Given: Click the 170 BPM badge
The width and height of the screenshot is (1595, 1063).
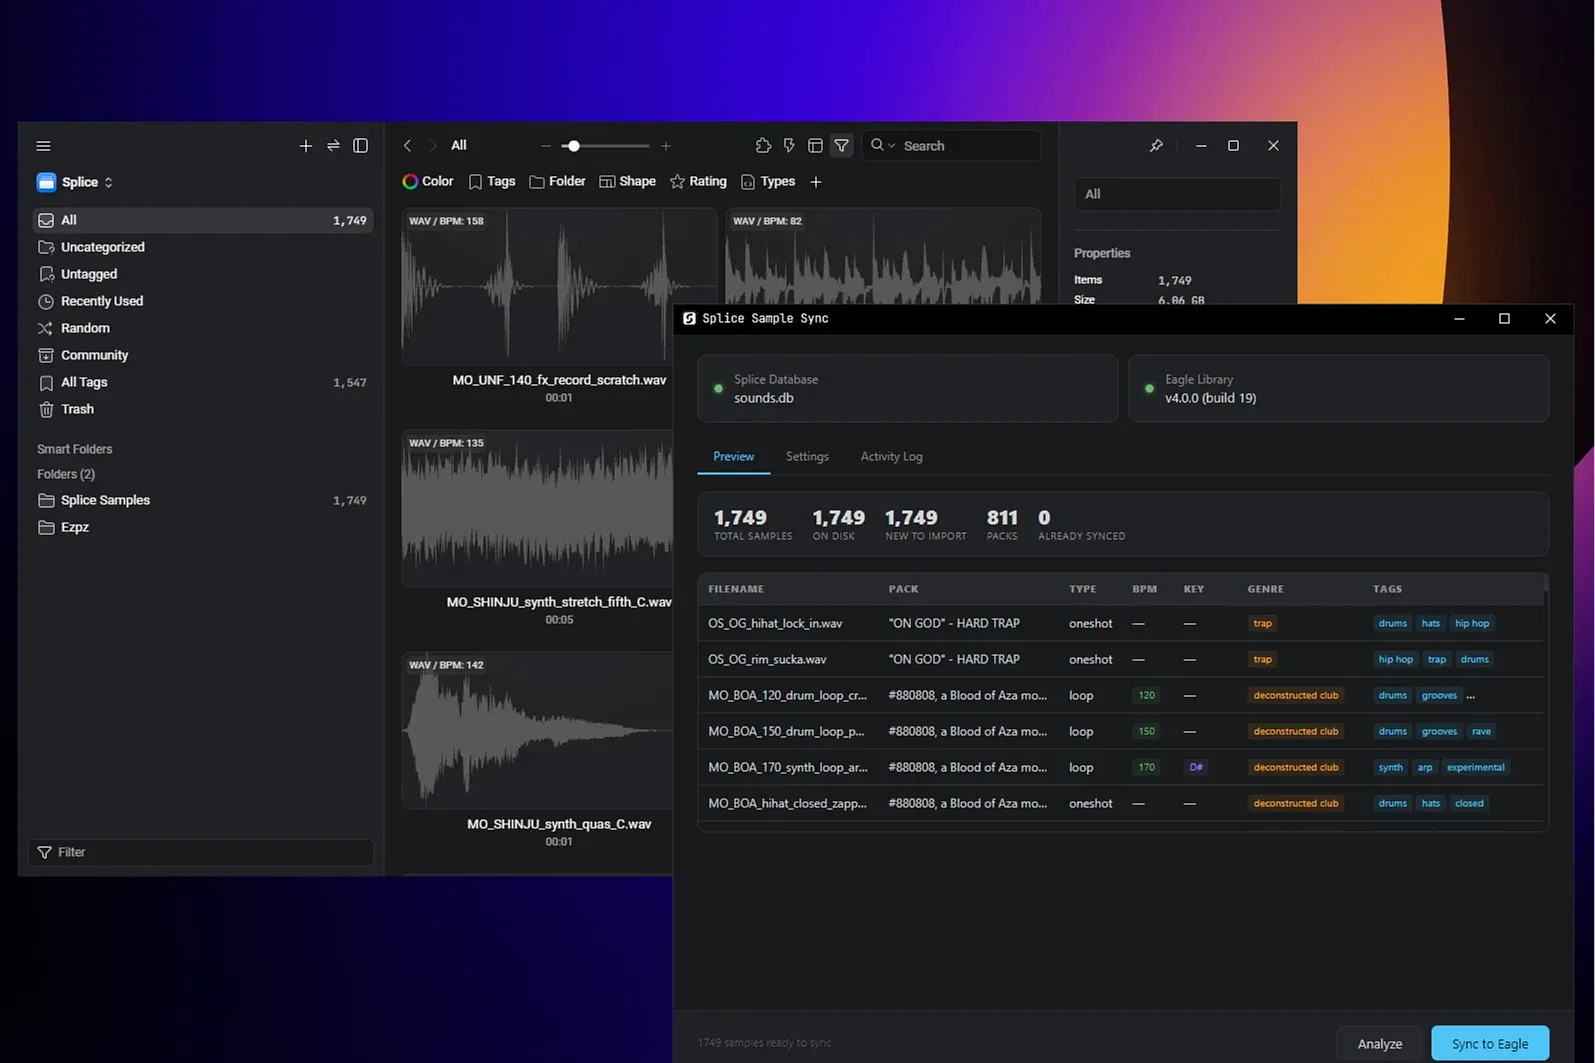Looking at the screenshot, I should coord(1147,767).
